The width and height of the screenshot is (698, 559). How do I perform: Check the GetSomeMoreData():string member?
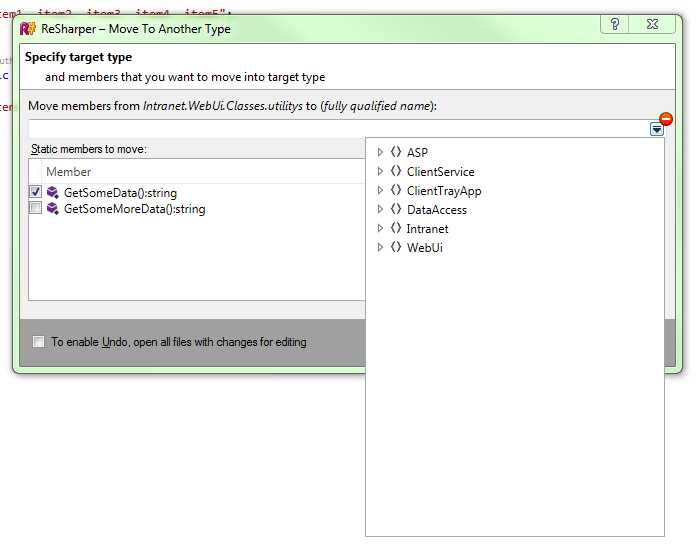35,208
